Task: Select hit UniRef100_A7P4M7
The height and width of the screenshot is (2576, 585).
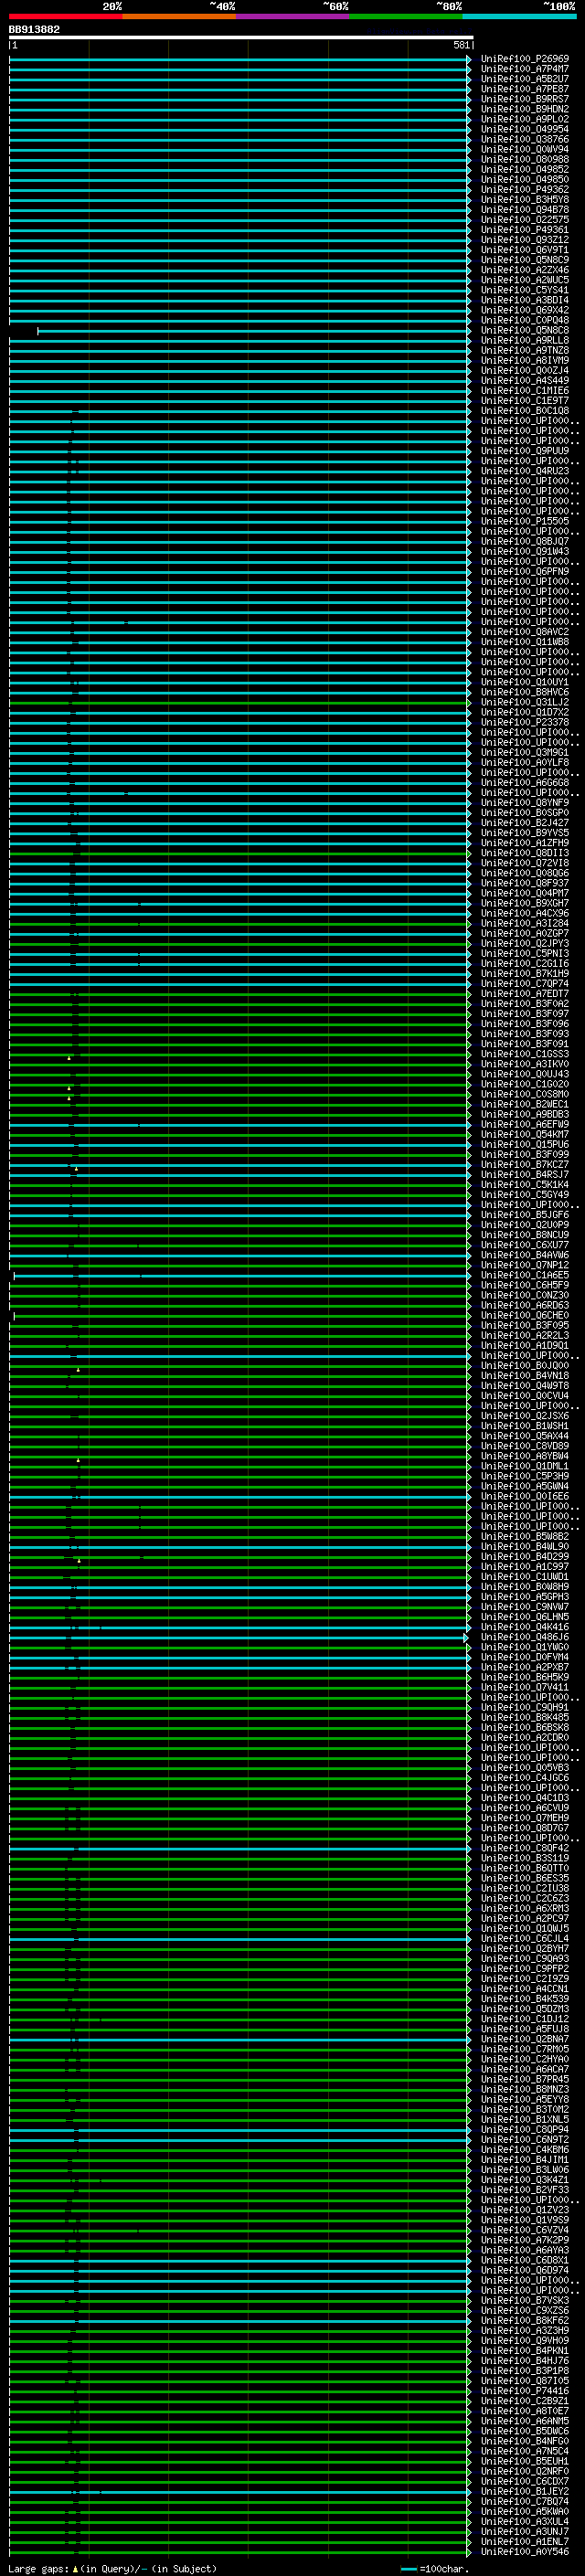Action: [524, 69]
